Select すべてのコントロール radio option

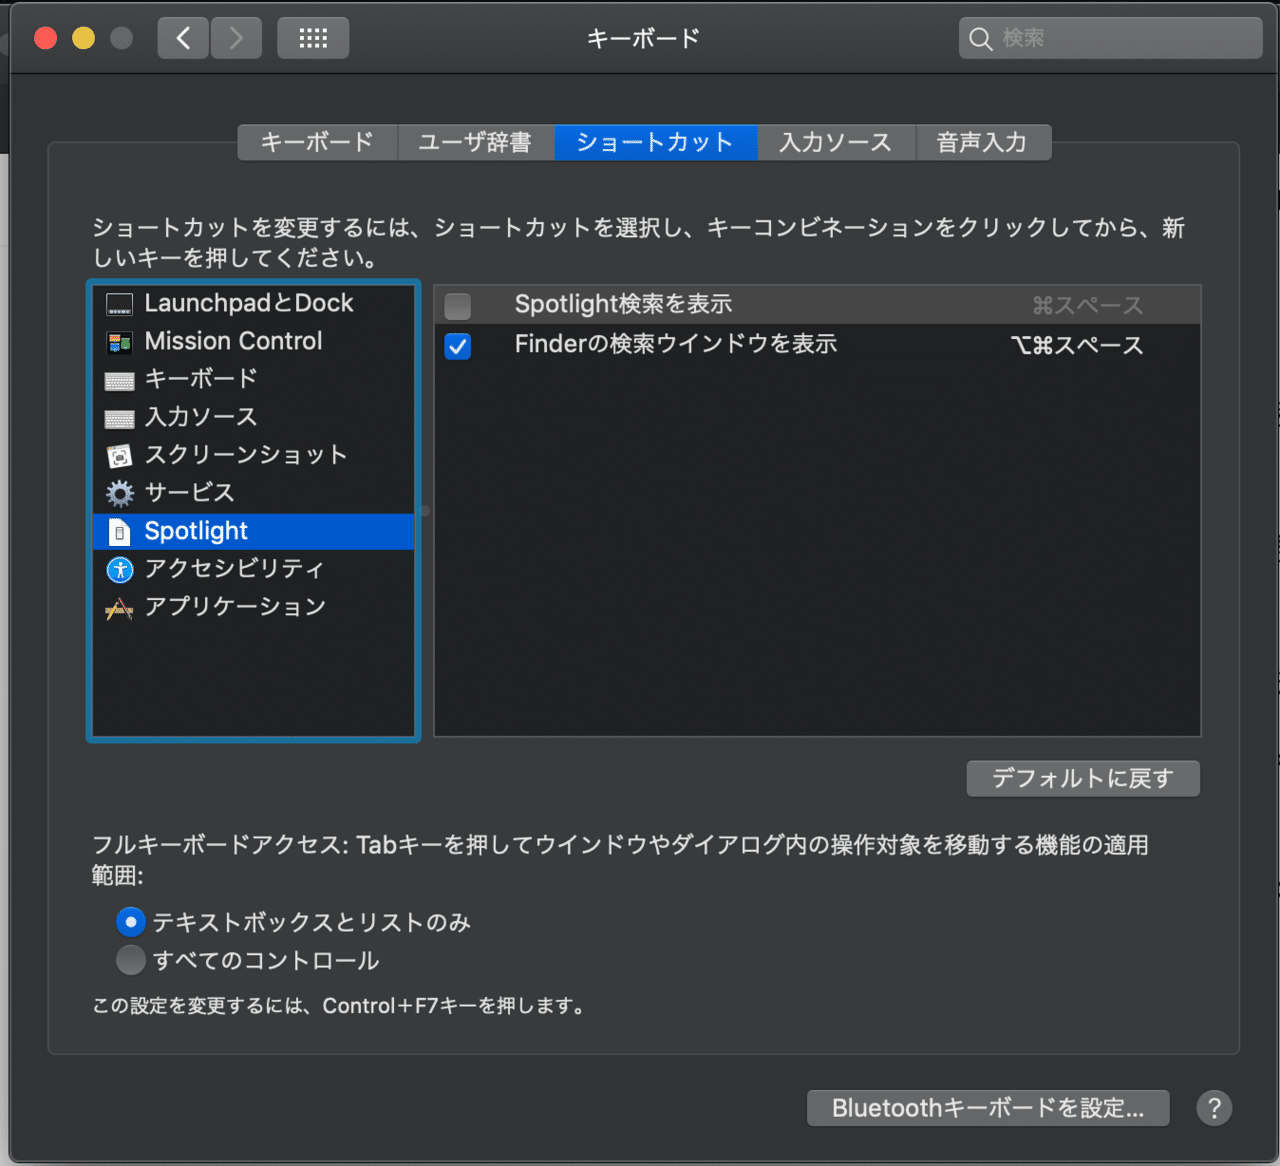coord(130,959)
